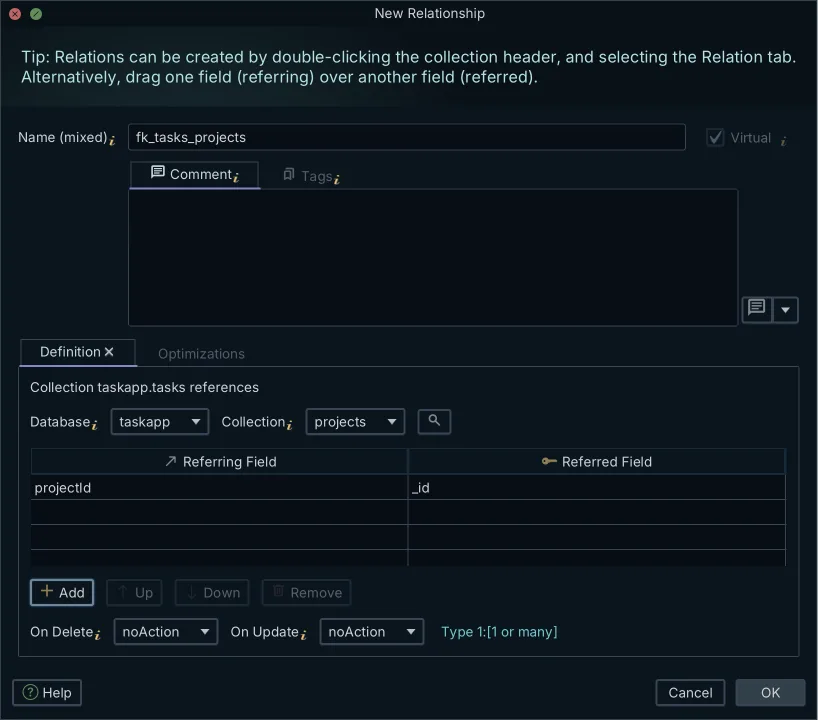This screenshot has width=818, height=720.
Task: Click the Add button
Action: pos(62,592)
